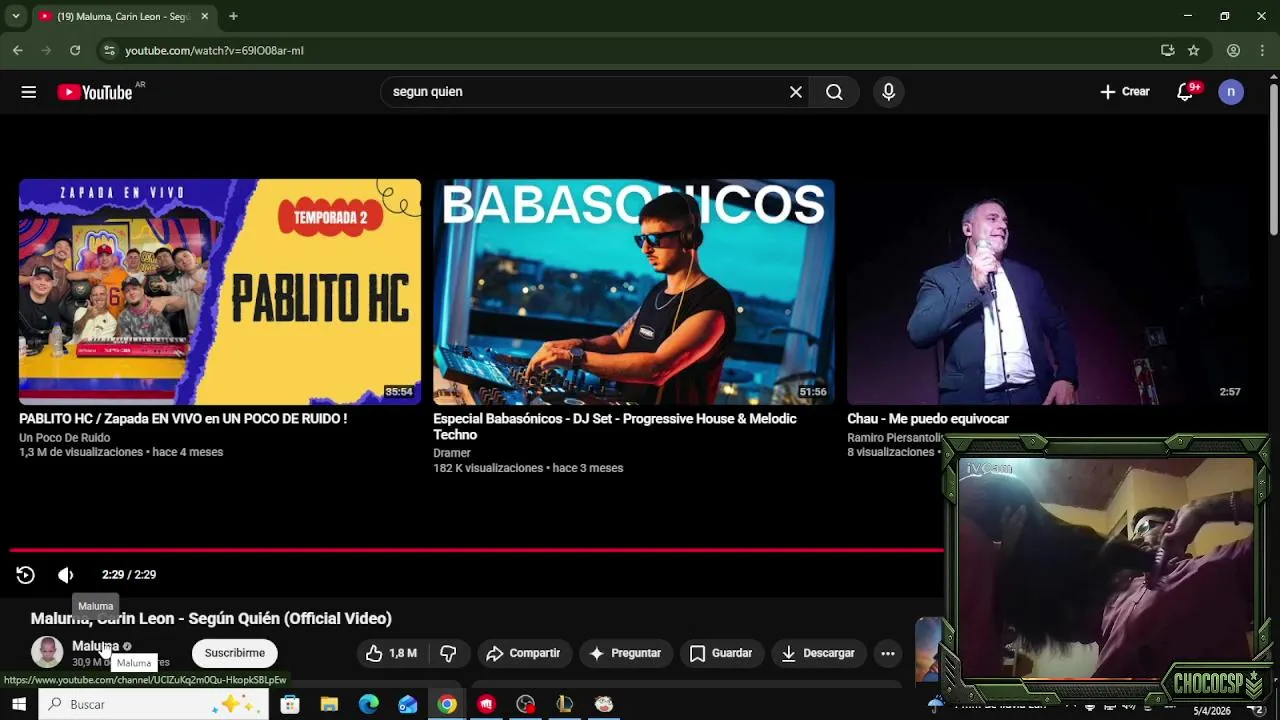The width and height of the screenshot is (1280, 720).
Task: Like the video with thumbs up 1,8 M
Action: [391, 653]
